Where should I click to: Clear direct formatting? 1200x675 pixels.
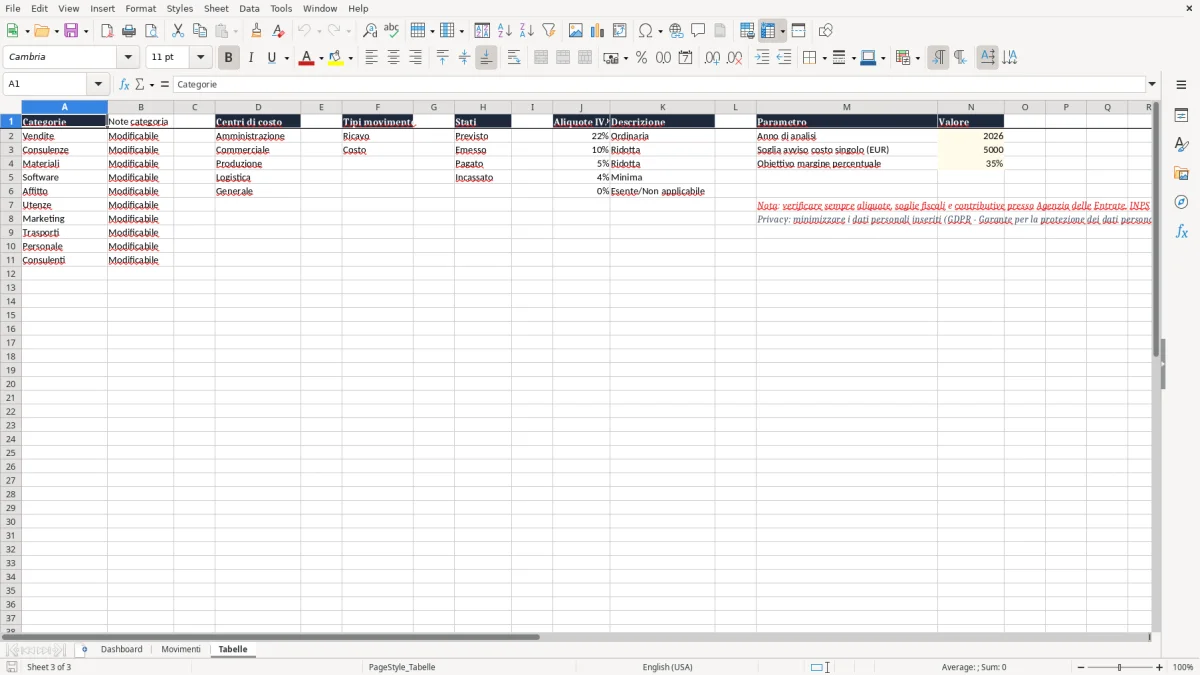click(x=278, y=31)
